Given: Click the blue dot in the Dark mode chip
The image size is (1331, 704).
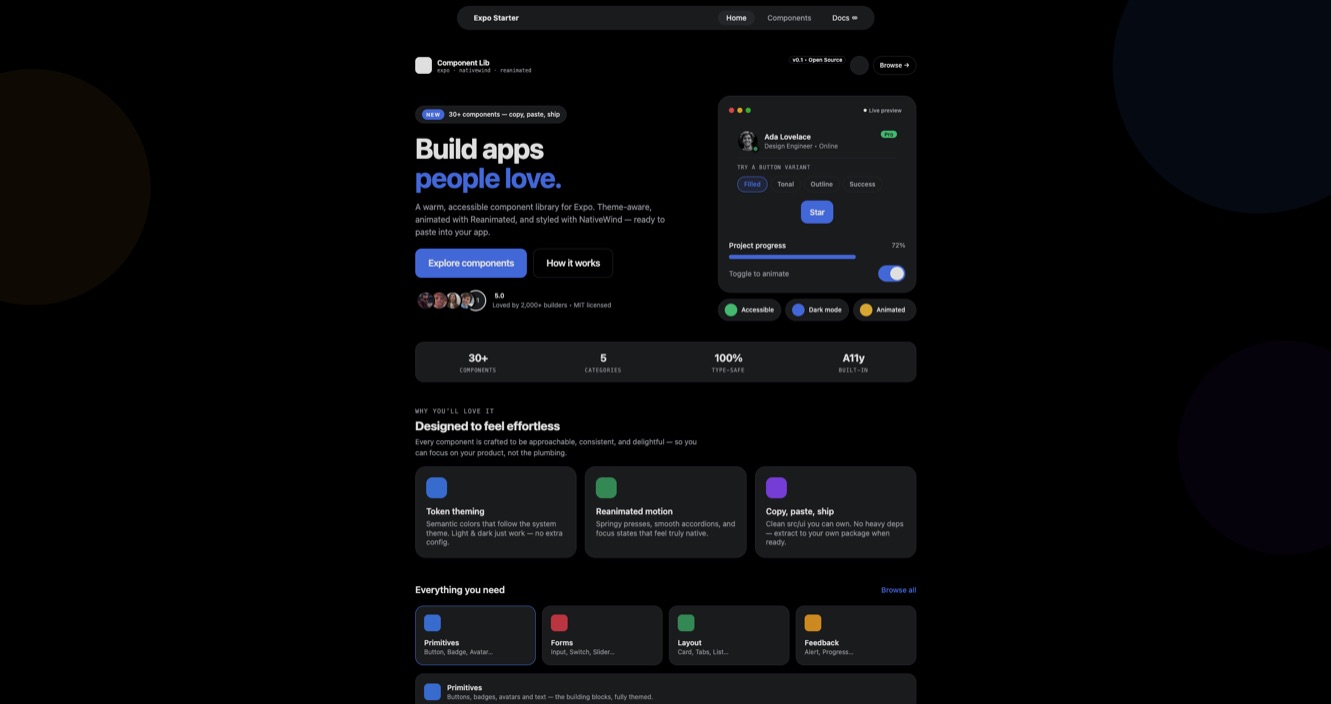Looking at the screenshot, I should (798, 310).
